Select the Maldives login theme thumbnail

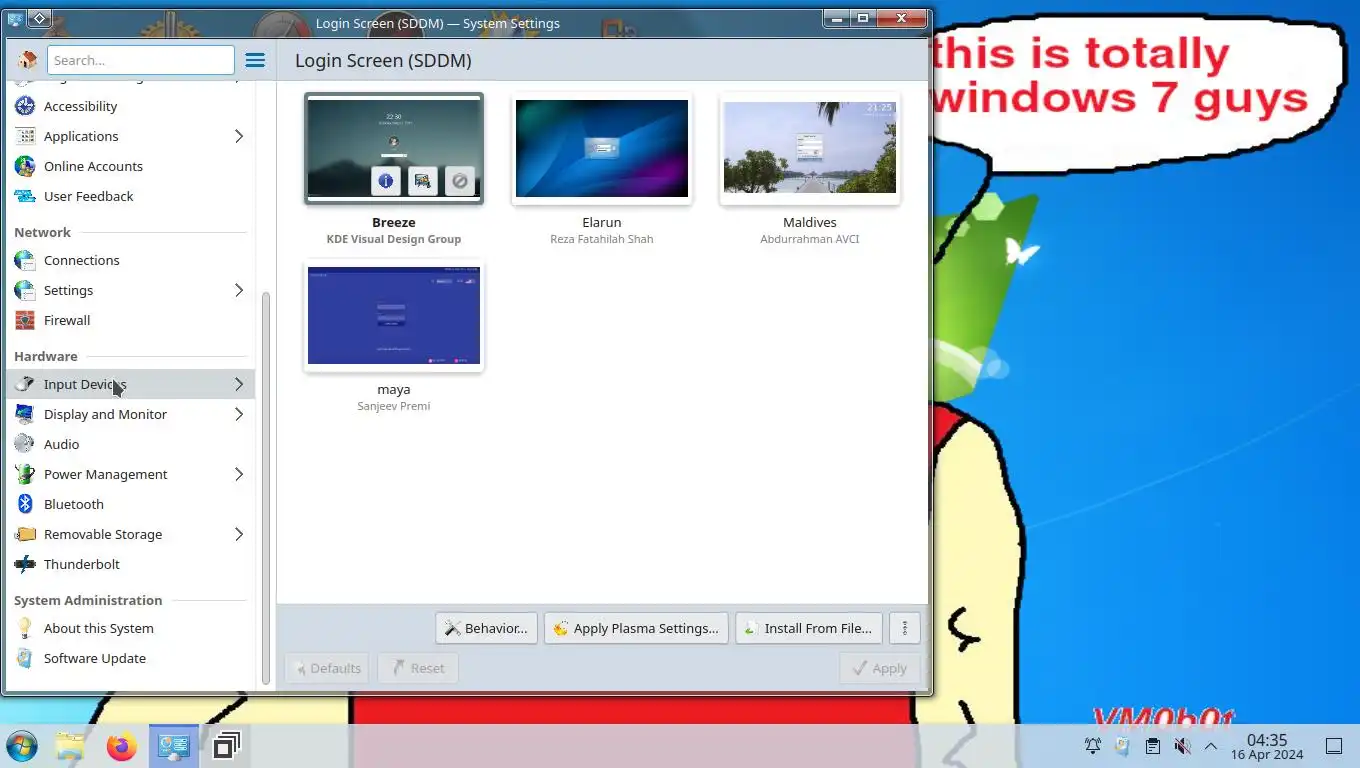point(810,148)
